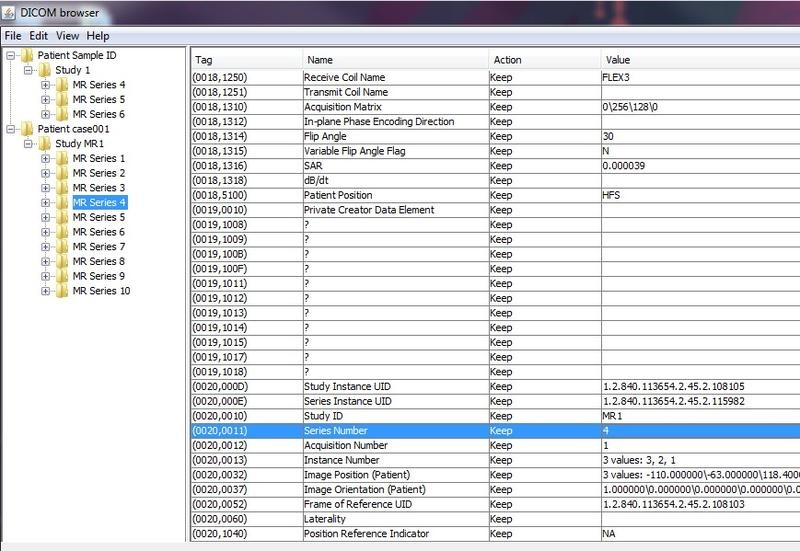Expand MR Series 6 under Study 1

(45, 114)
